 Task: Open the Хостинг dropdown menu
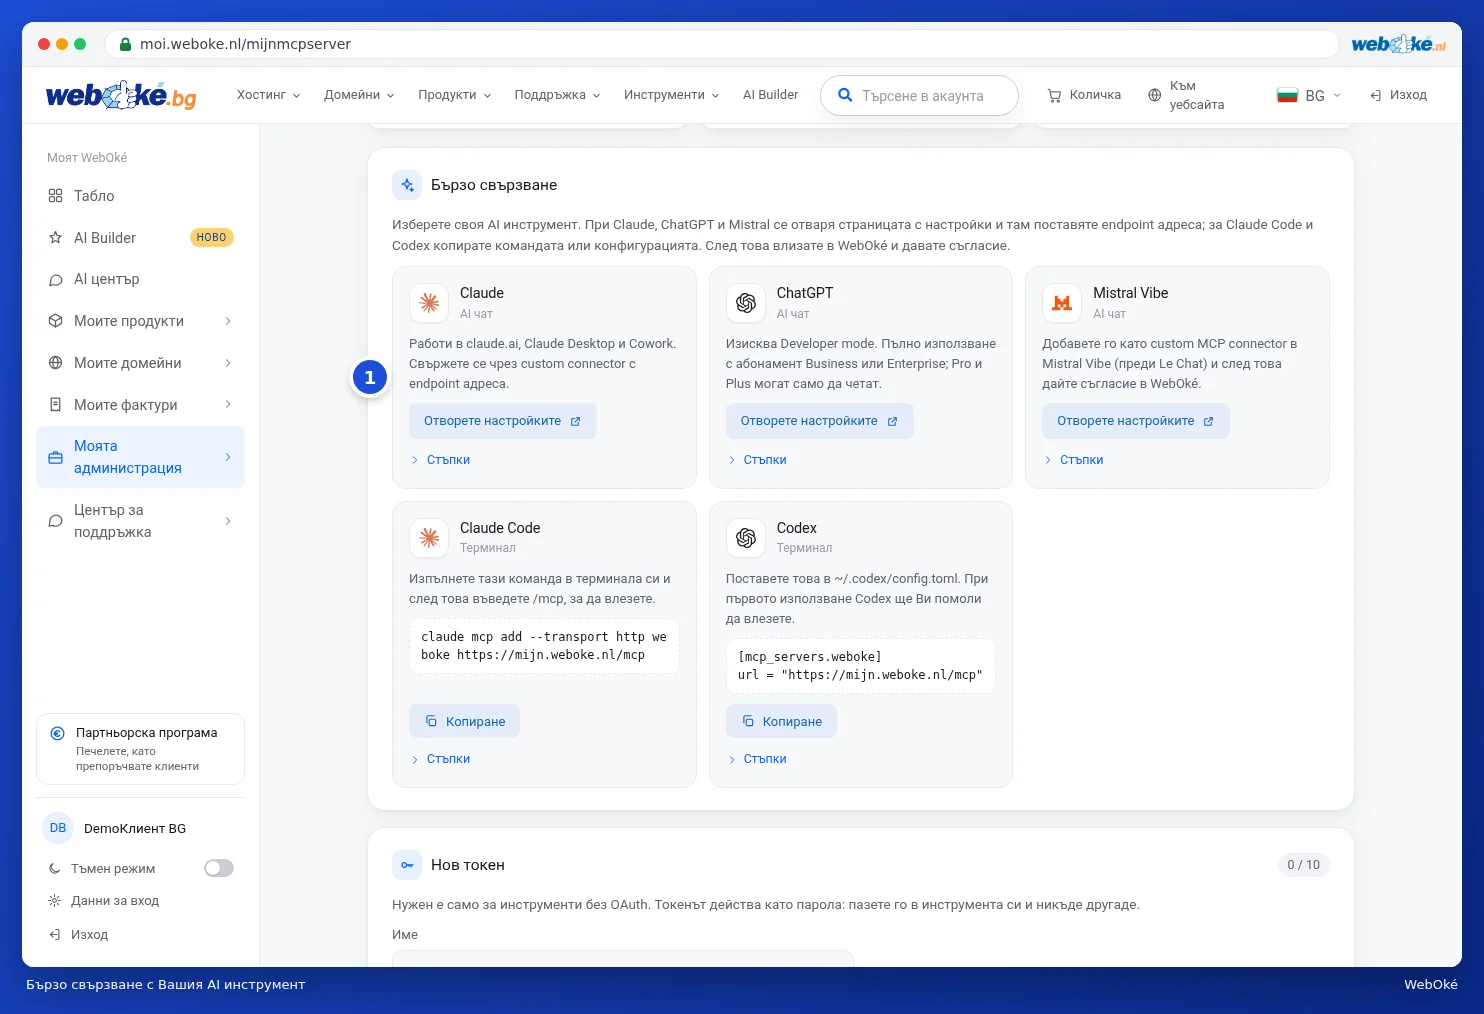tap(269, 95)
